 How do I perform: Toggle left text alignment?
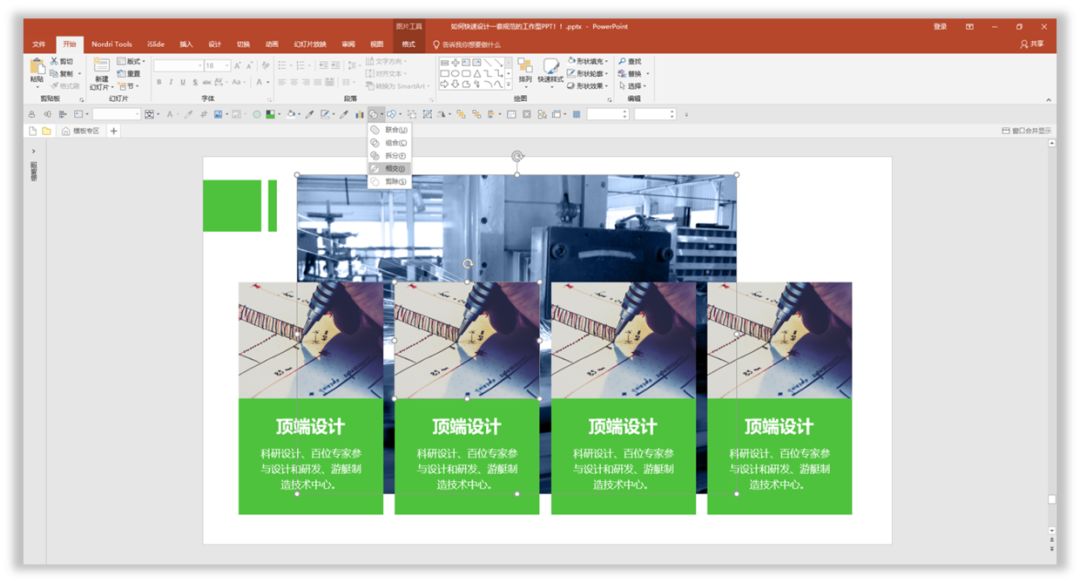[x=282, y=82]
